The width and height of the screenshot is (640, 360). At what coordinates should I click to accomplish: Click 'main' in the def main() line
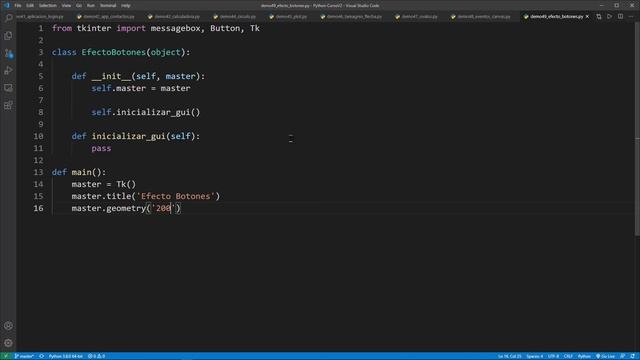pos(81,172)
